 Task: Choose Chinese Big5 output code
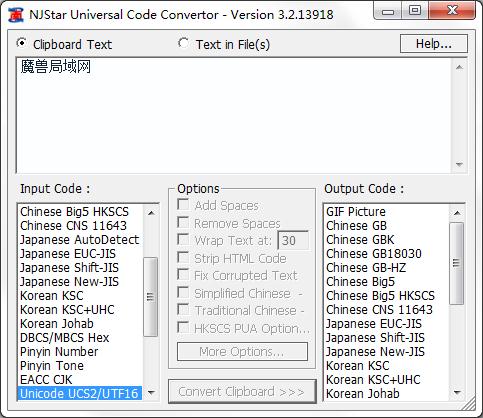387,282
